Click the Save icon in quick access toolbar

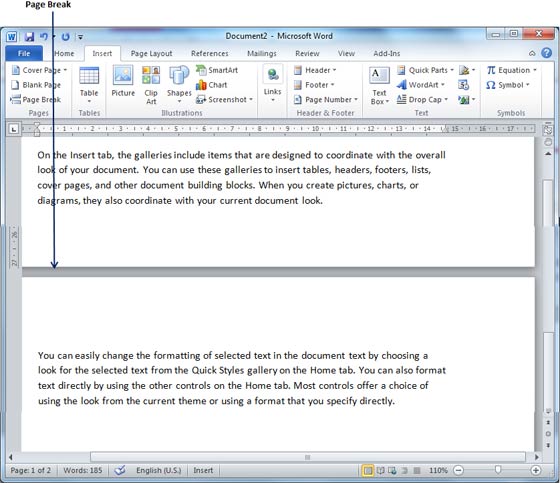(x=29, y=36)
